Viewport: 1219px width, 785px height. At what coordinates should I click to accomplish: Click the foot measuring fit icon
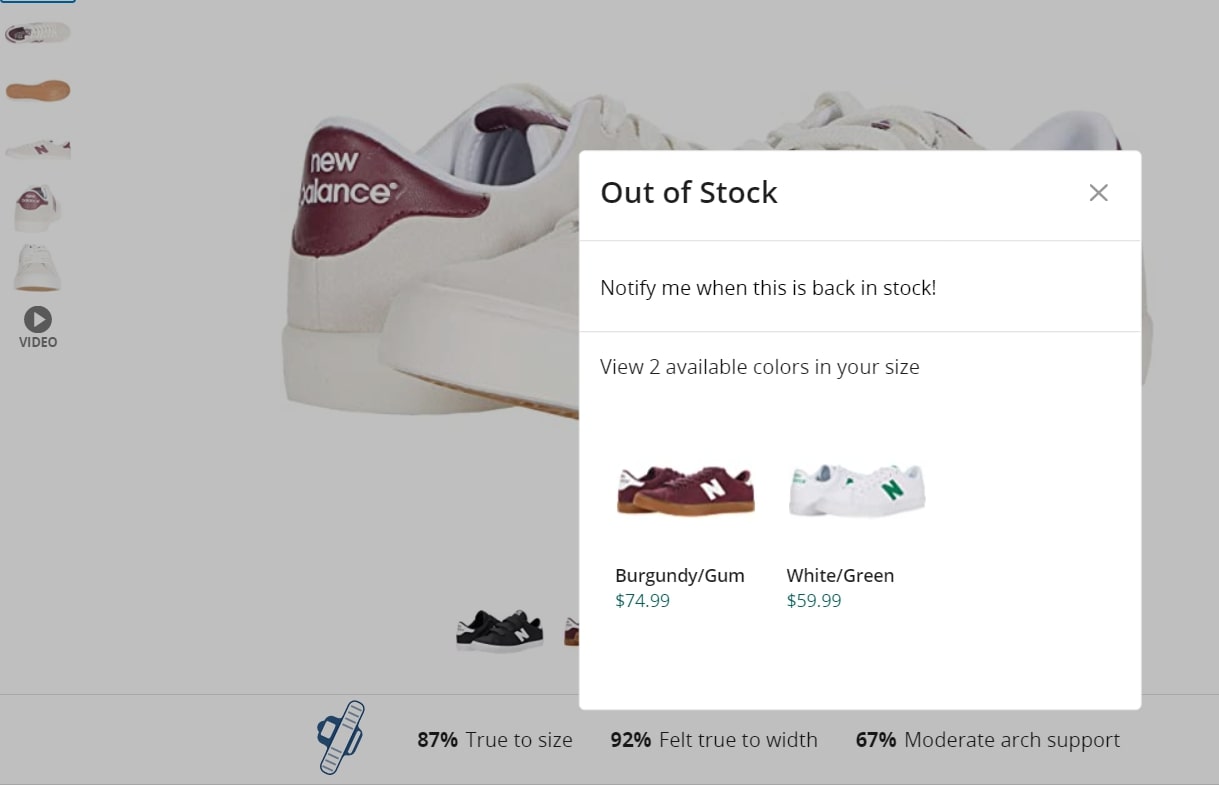tap(341, 738)
